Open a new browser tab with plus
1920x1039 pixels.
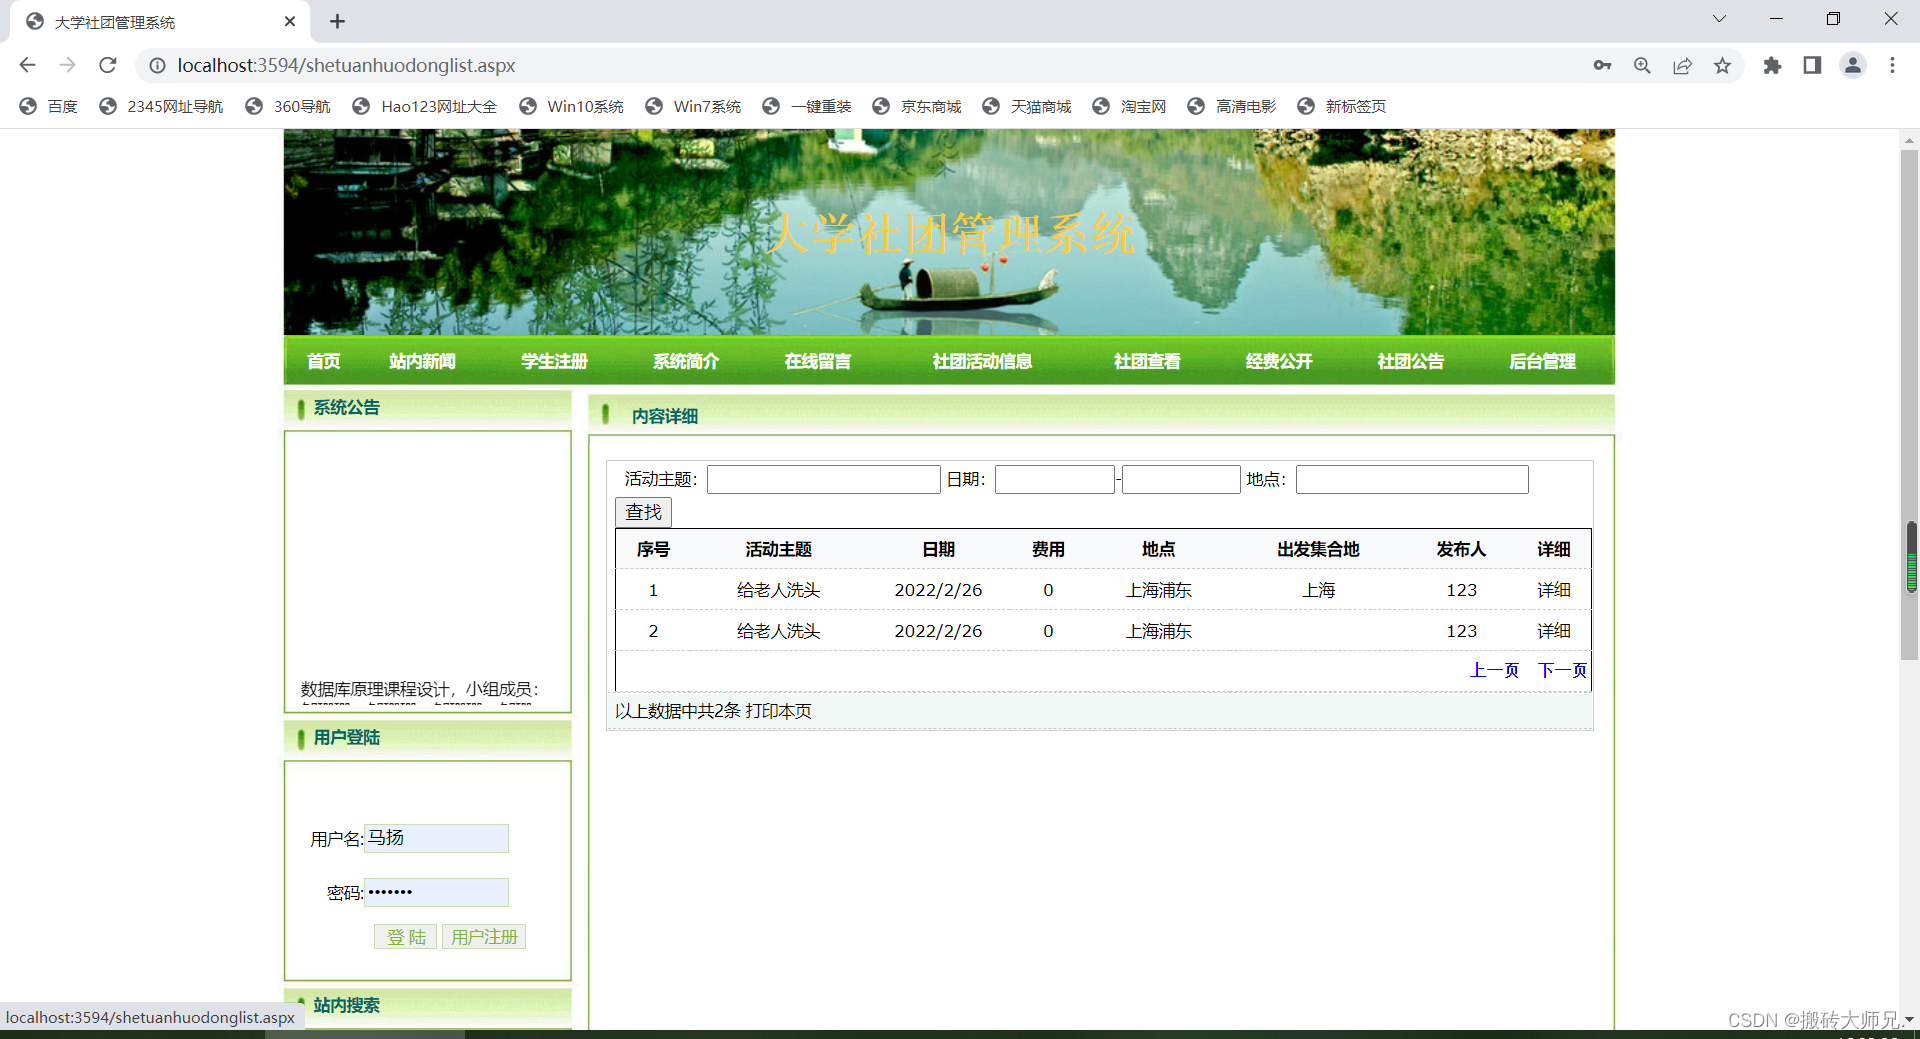click(x=337, y=21)
